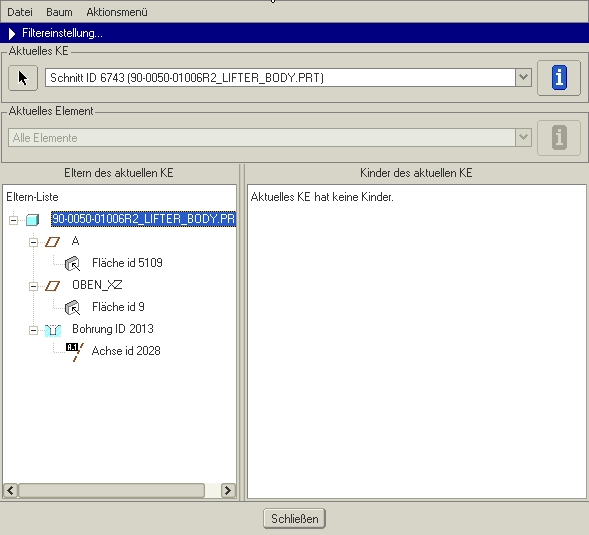
Task: Click the hole icon beside Bohrung ID 2013
Action: pos(53,330)
